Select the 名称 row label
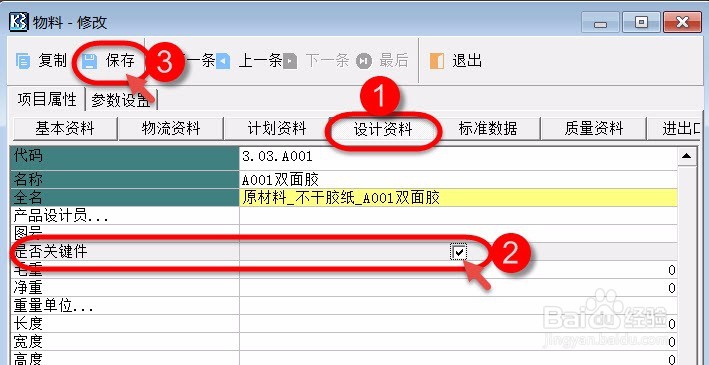 pos(125,180)
